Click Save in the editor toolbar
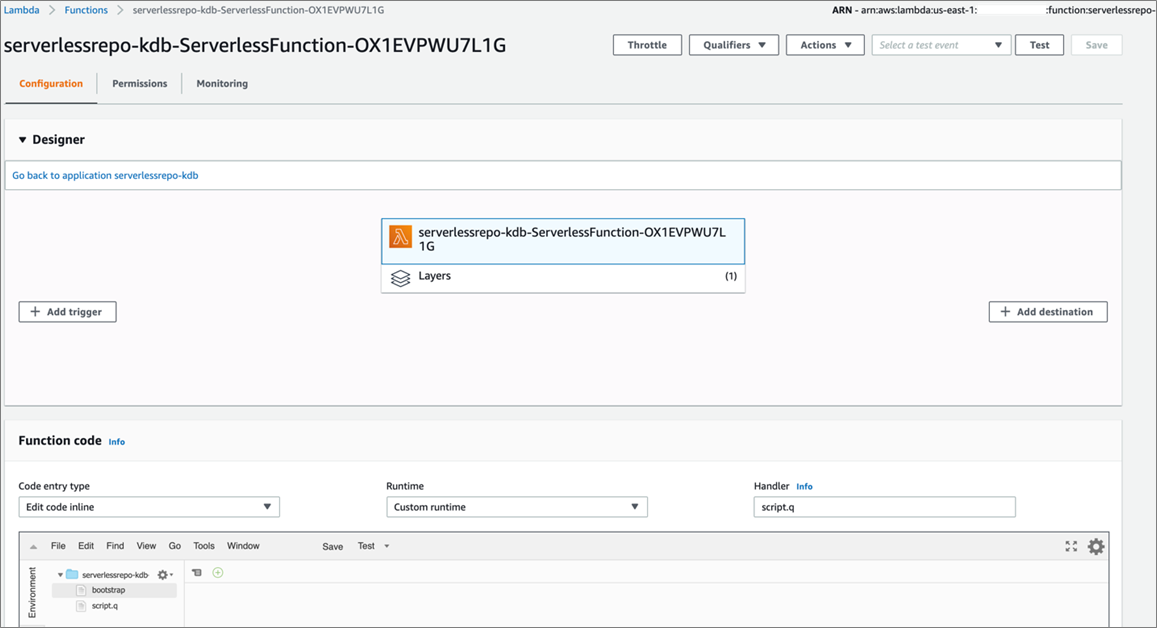Image resolution: width=1157 pixels, height=628 pixels. 333,547
